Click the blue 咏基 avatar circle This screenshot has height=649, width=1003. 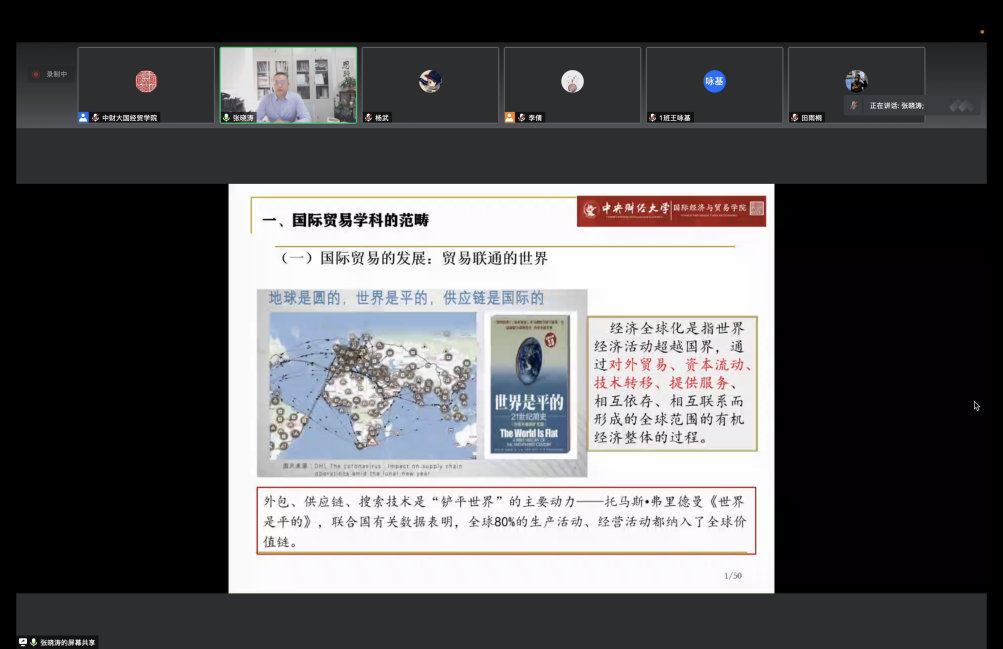[714, 81]
